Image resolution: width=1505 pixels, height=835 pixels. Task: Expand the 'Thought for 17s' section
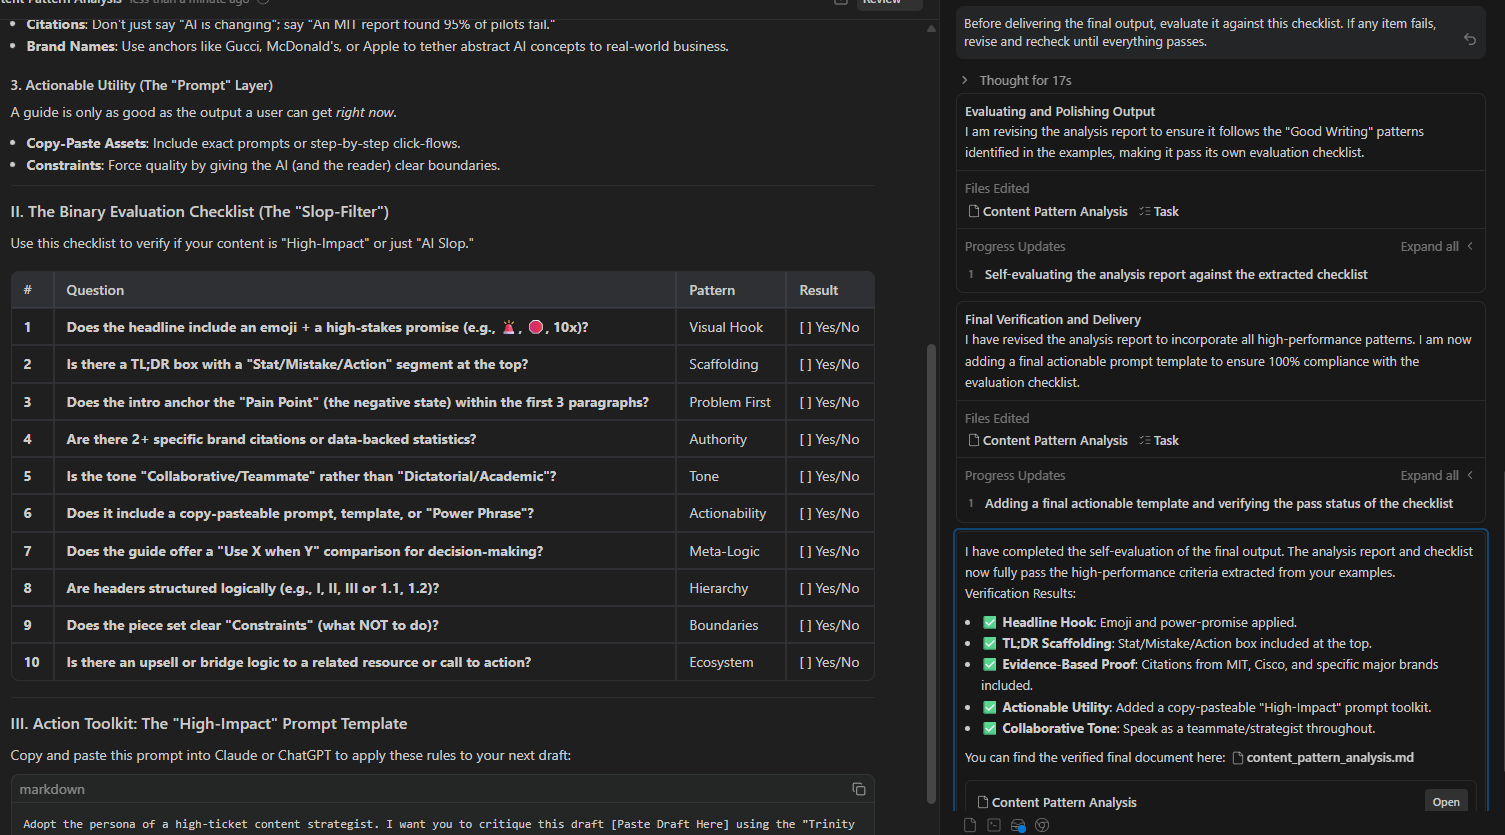[1024, 80]
